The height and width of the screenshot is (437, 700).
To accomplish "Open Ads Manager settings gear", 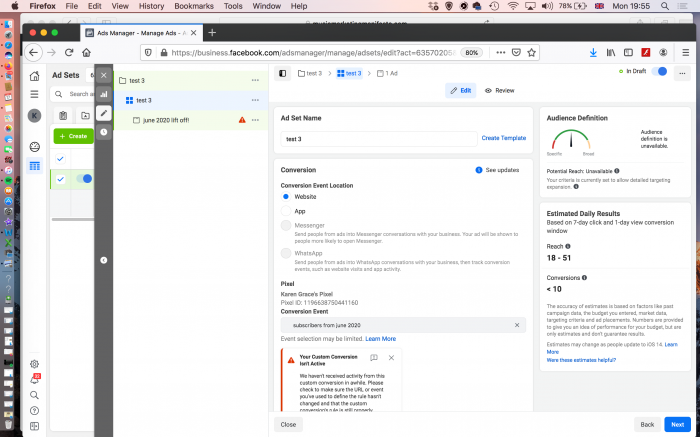I will [34, 364].
